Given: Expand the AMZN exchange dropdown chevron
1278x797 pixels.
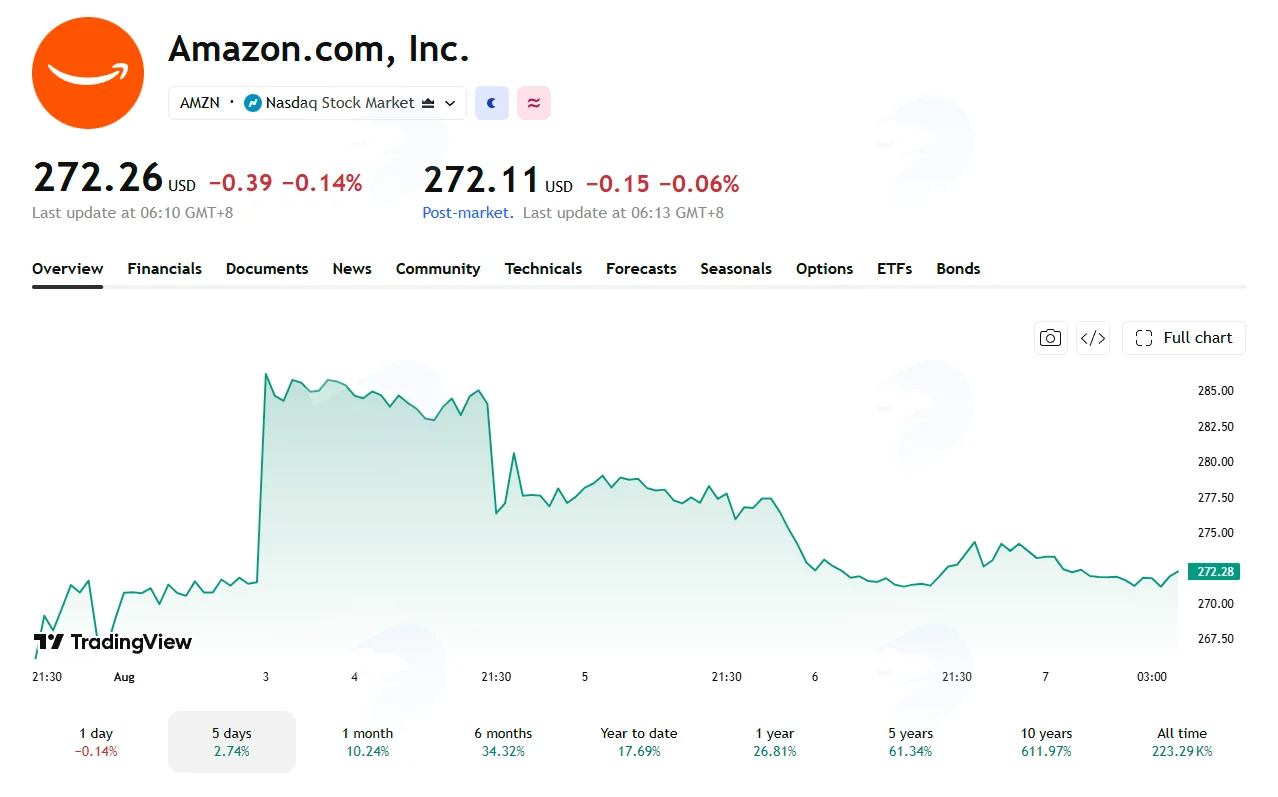Looking at the screenshot, I should coord(450,103).
